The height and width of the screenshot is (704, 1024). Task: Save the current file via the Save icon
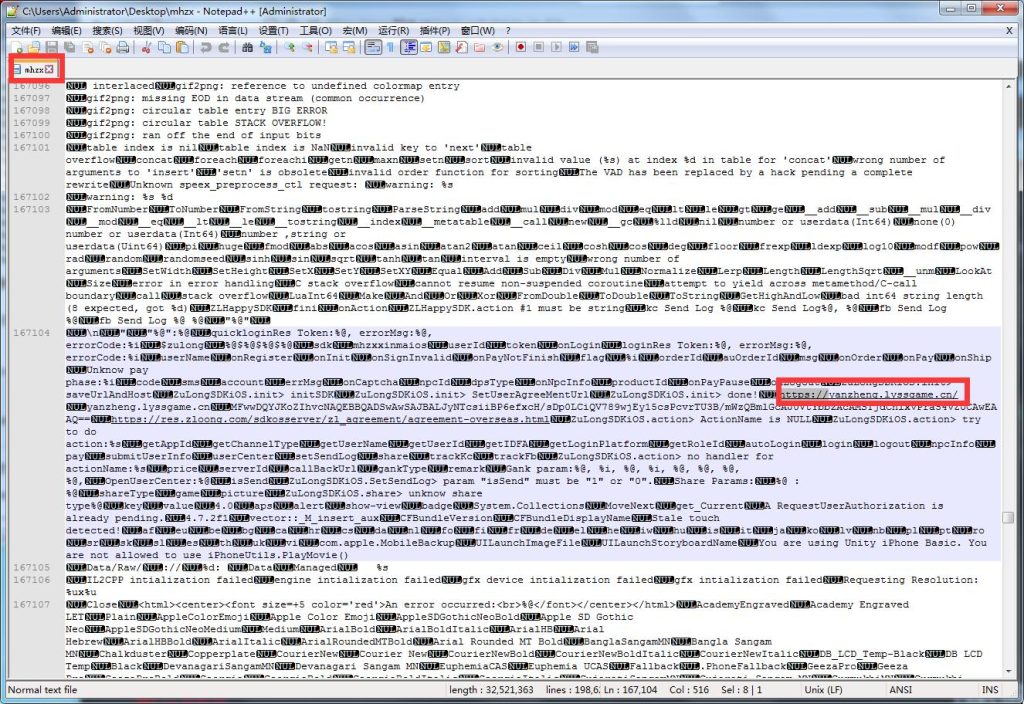53,47
